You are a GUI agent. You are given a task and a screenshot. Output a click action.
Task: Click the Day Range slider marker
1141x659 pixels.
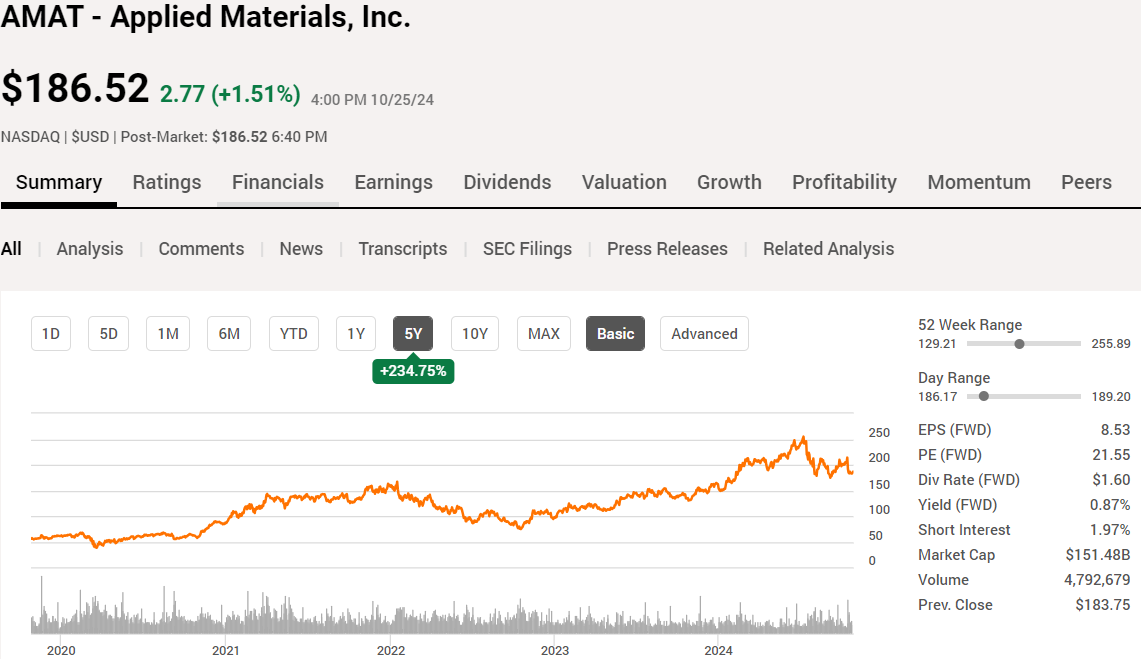(984, 396)
